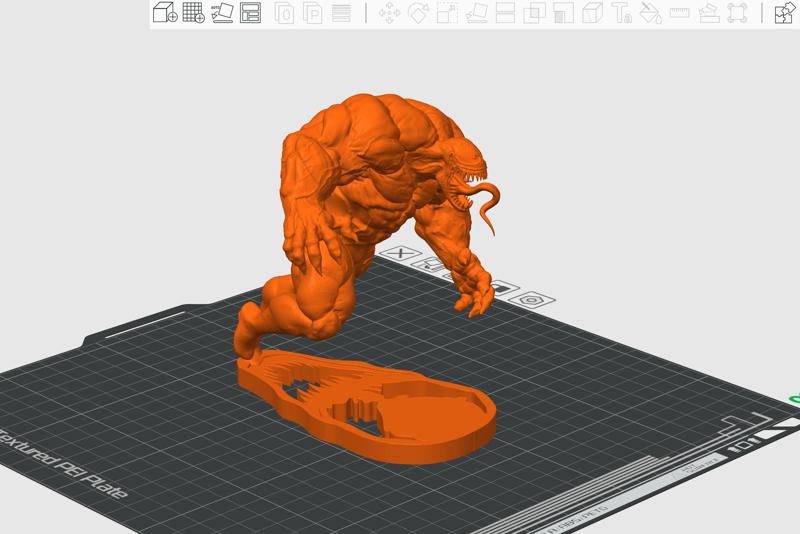Viewport: 800px width, 534px height.
Task: Open the Variable layer height tool
Action: (341, 13)
